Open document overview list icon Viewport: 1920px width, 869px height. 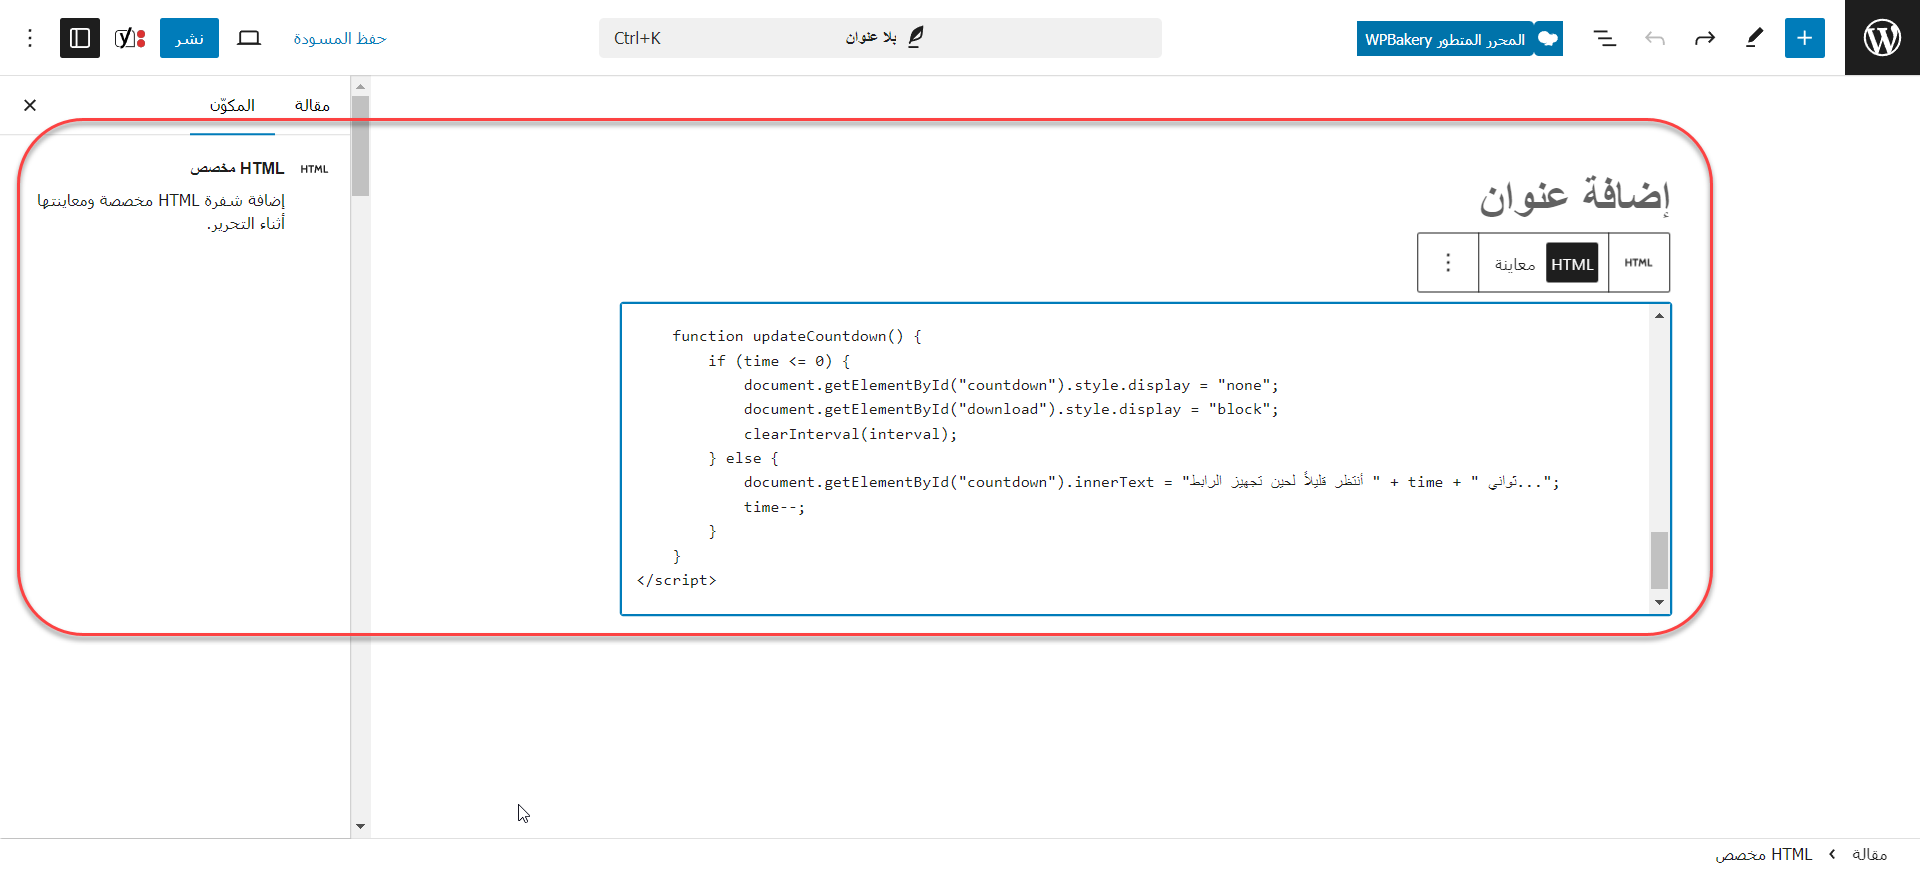click(x=1604, y=38)
